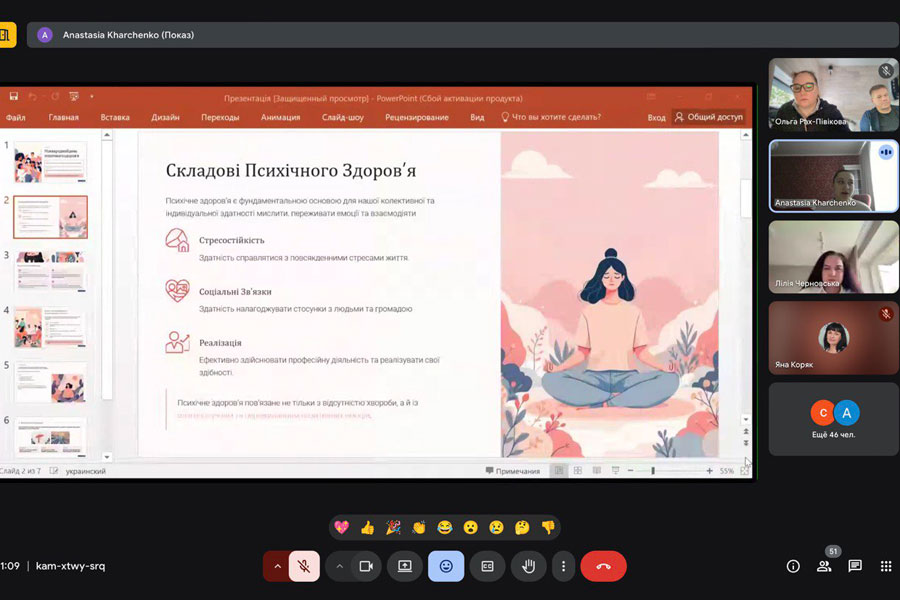
Task: Switch to the Главная ribbon tab
Action: click(64, 117)
